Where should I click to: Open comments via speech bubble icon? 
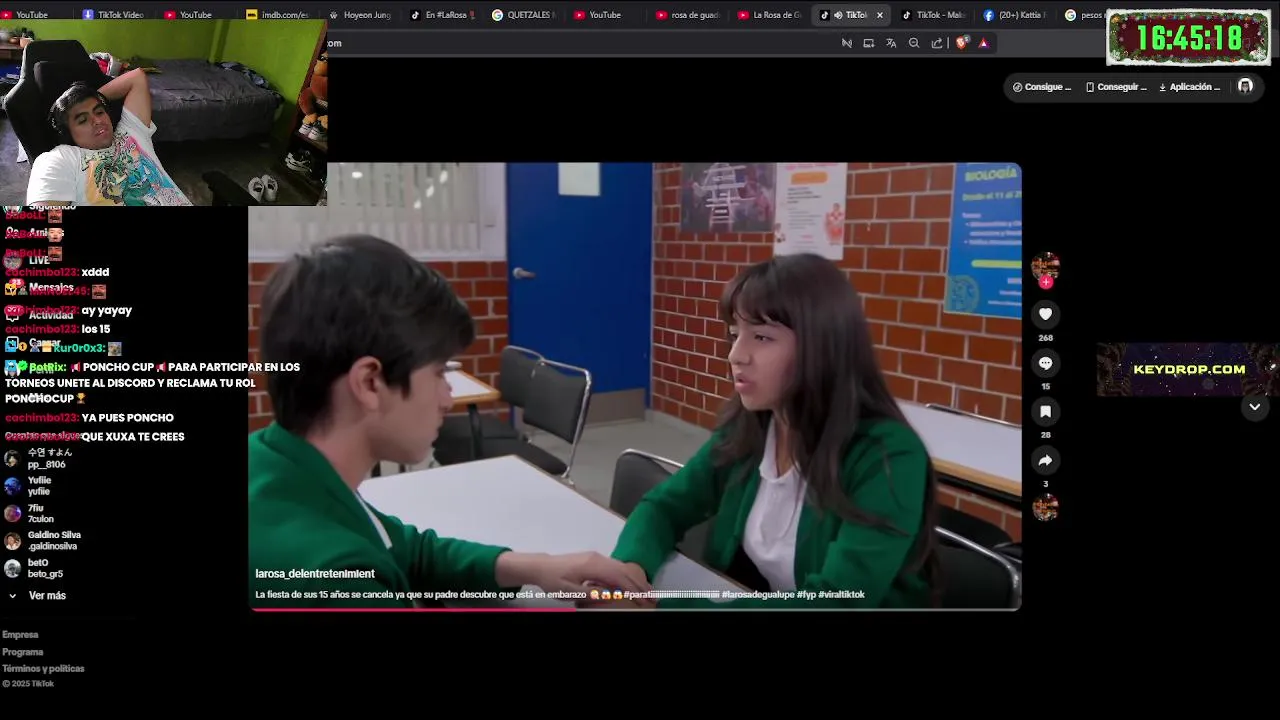1045,363
